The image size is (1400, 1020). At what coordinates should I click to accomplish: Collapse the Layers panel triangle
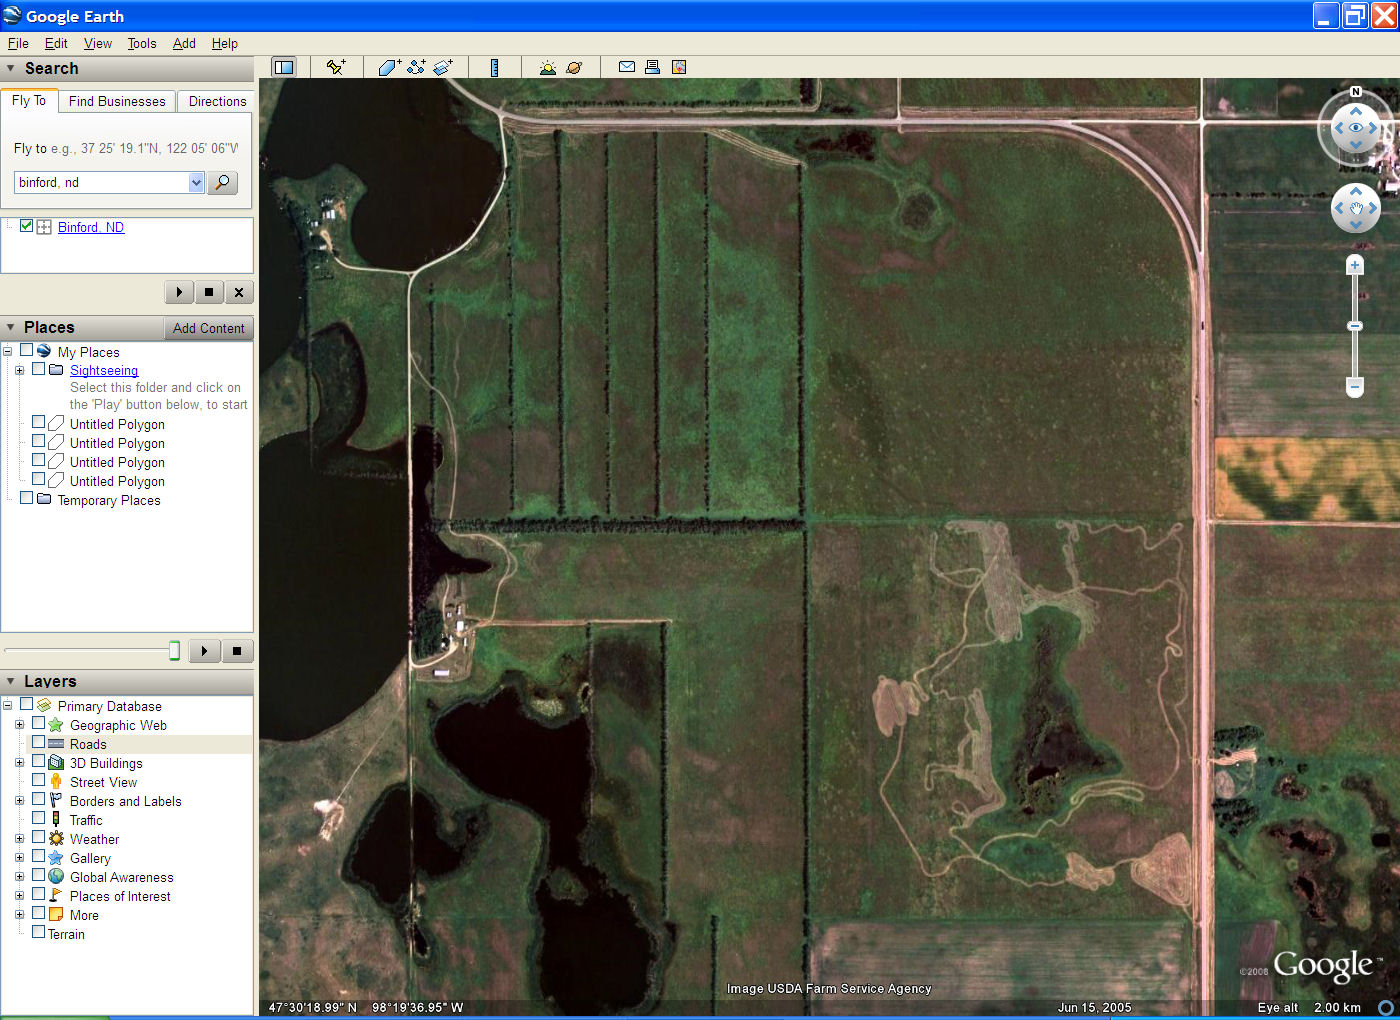point(11,681)
